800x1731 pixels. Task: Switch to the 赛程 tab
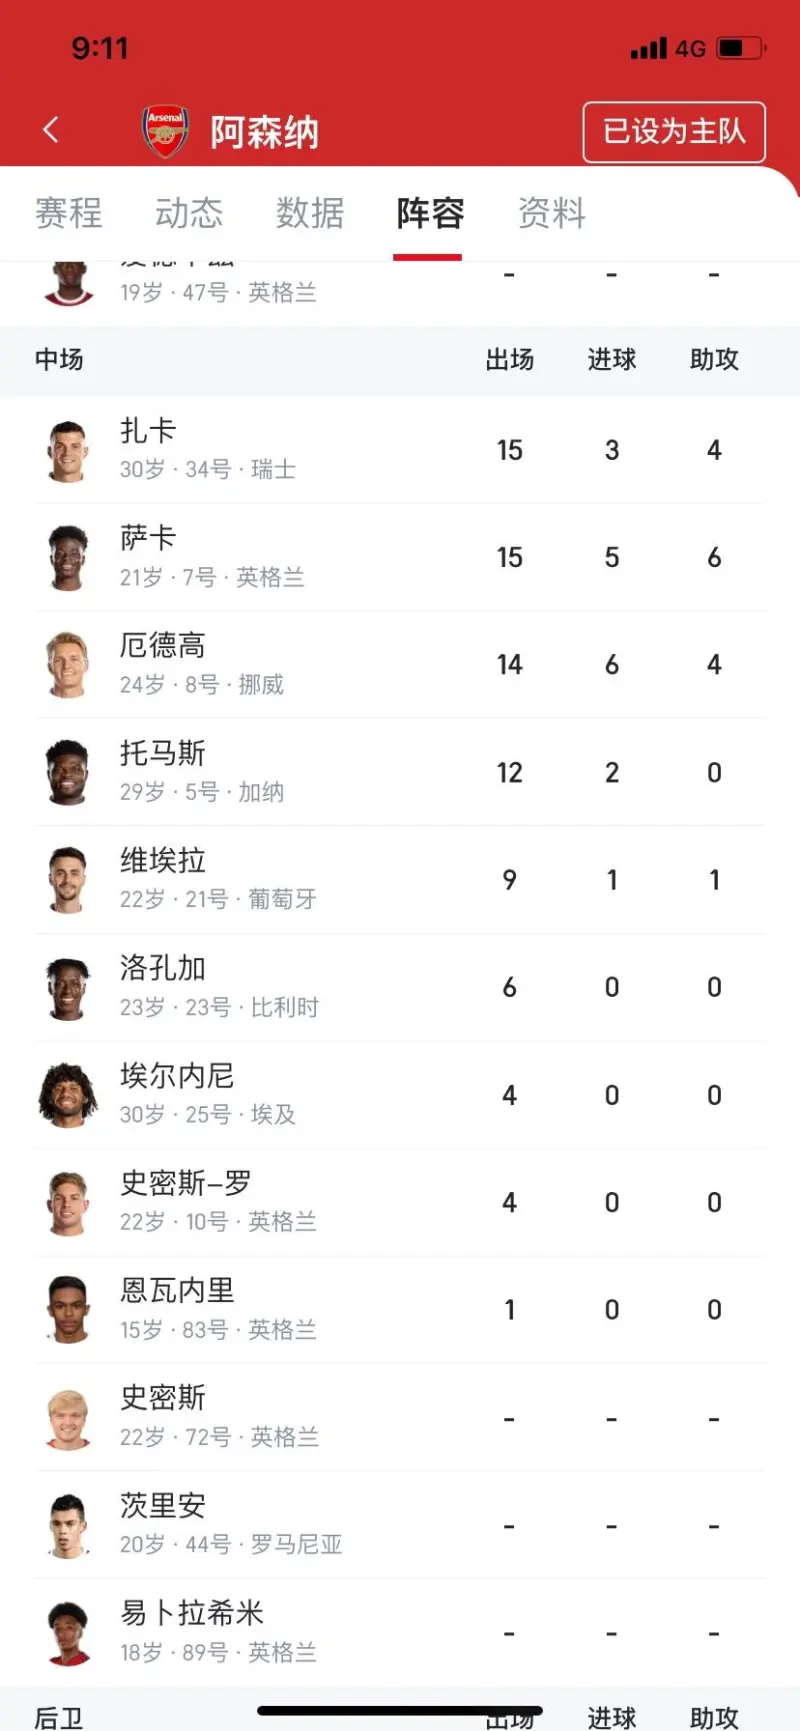(69, 213)
